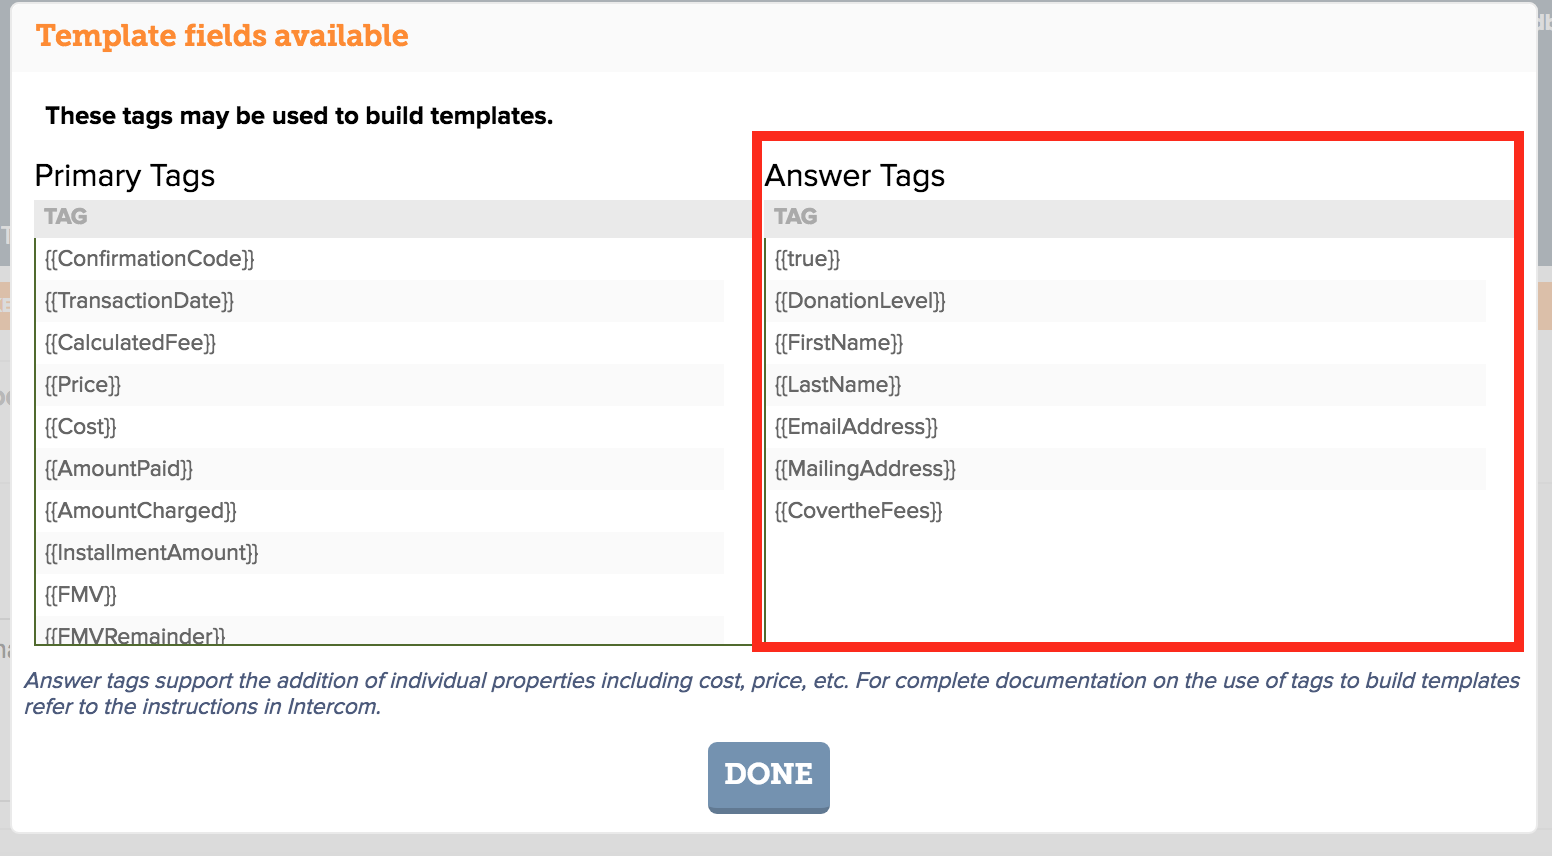Select the {{InstallmentAmount}} tag
This screenshot has width=1552, height=856.
(x=152, y=553)
